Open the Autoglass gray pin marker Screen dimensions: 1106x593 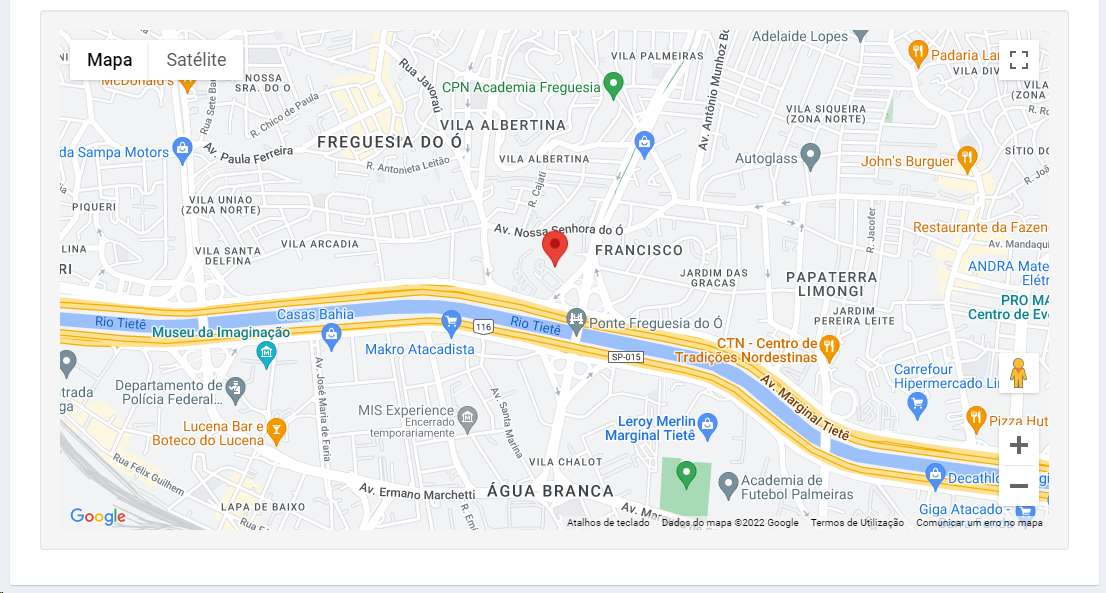pos(811,157)
